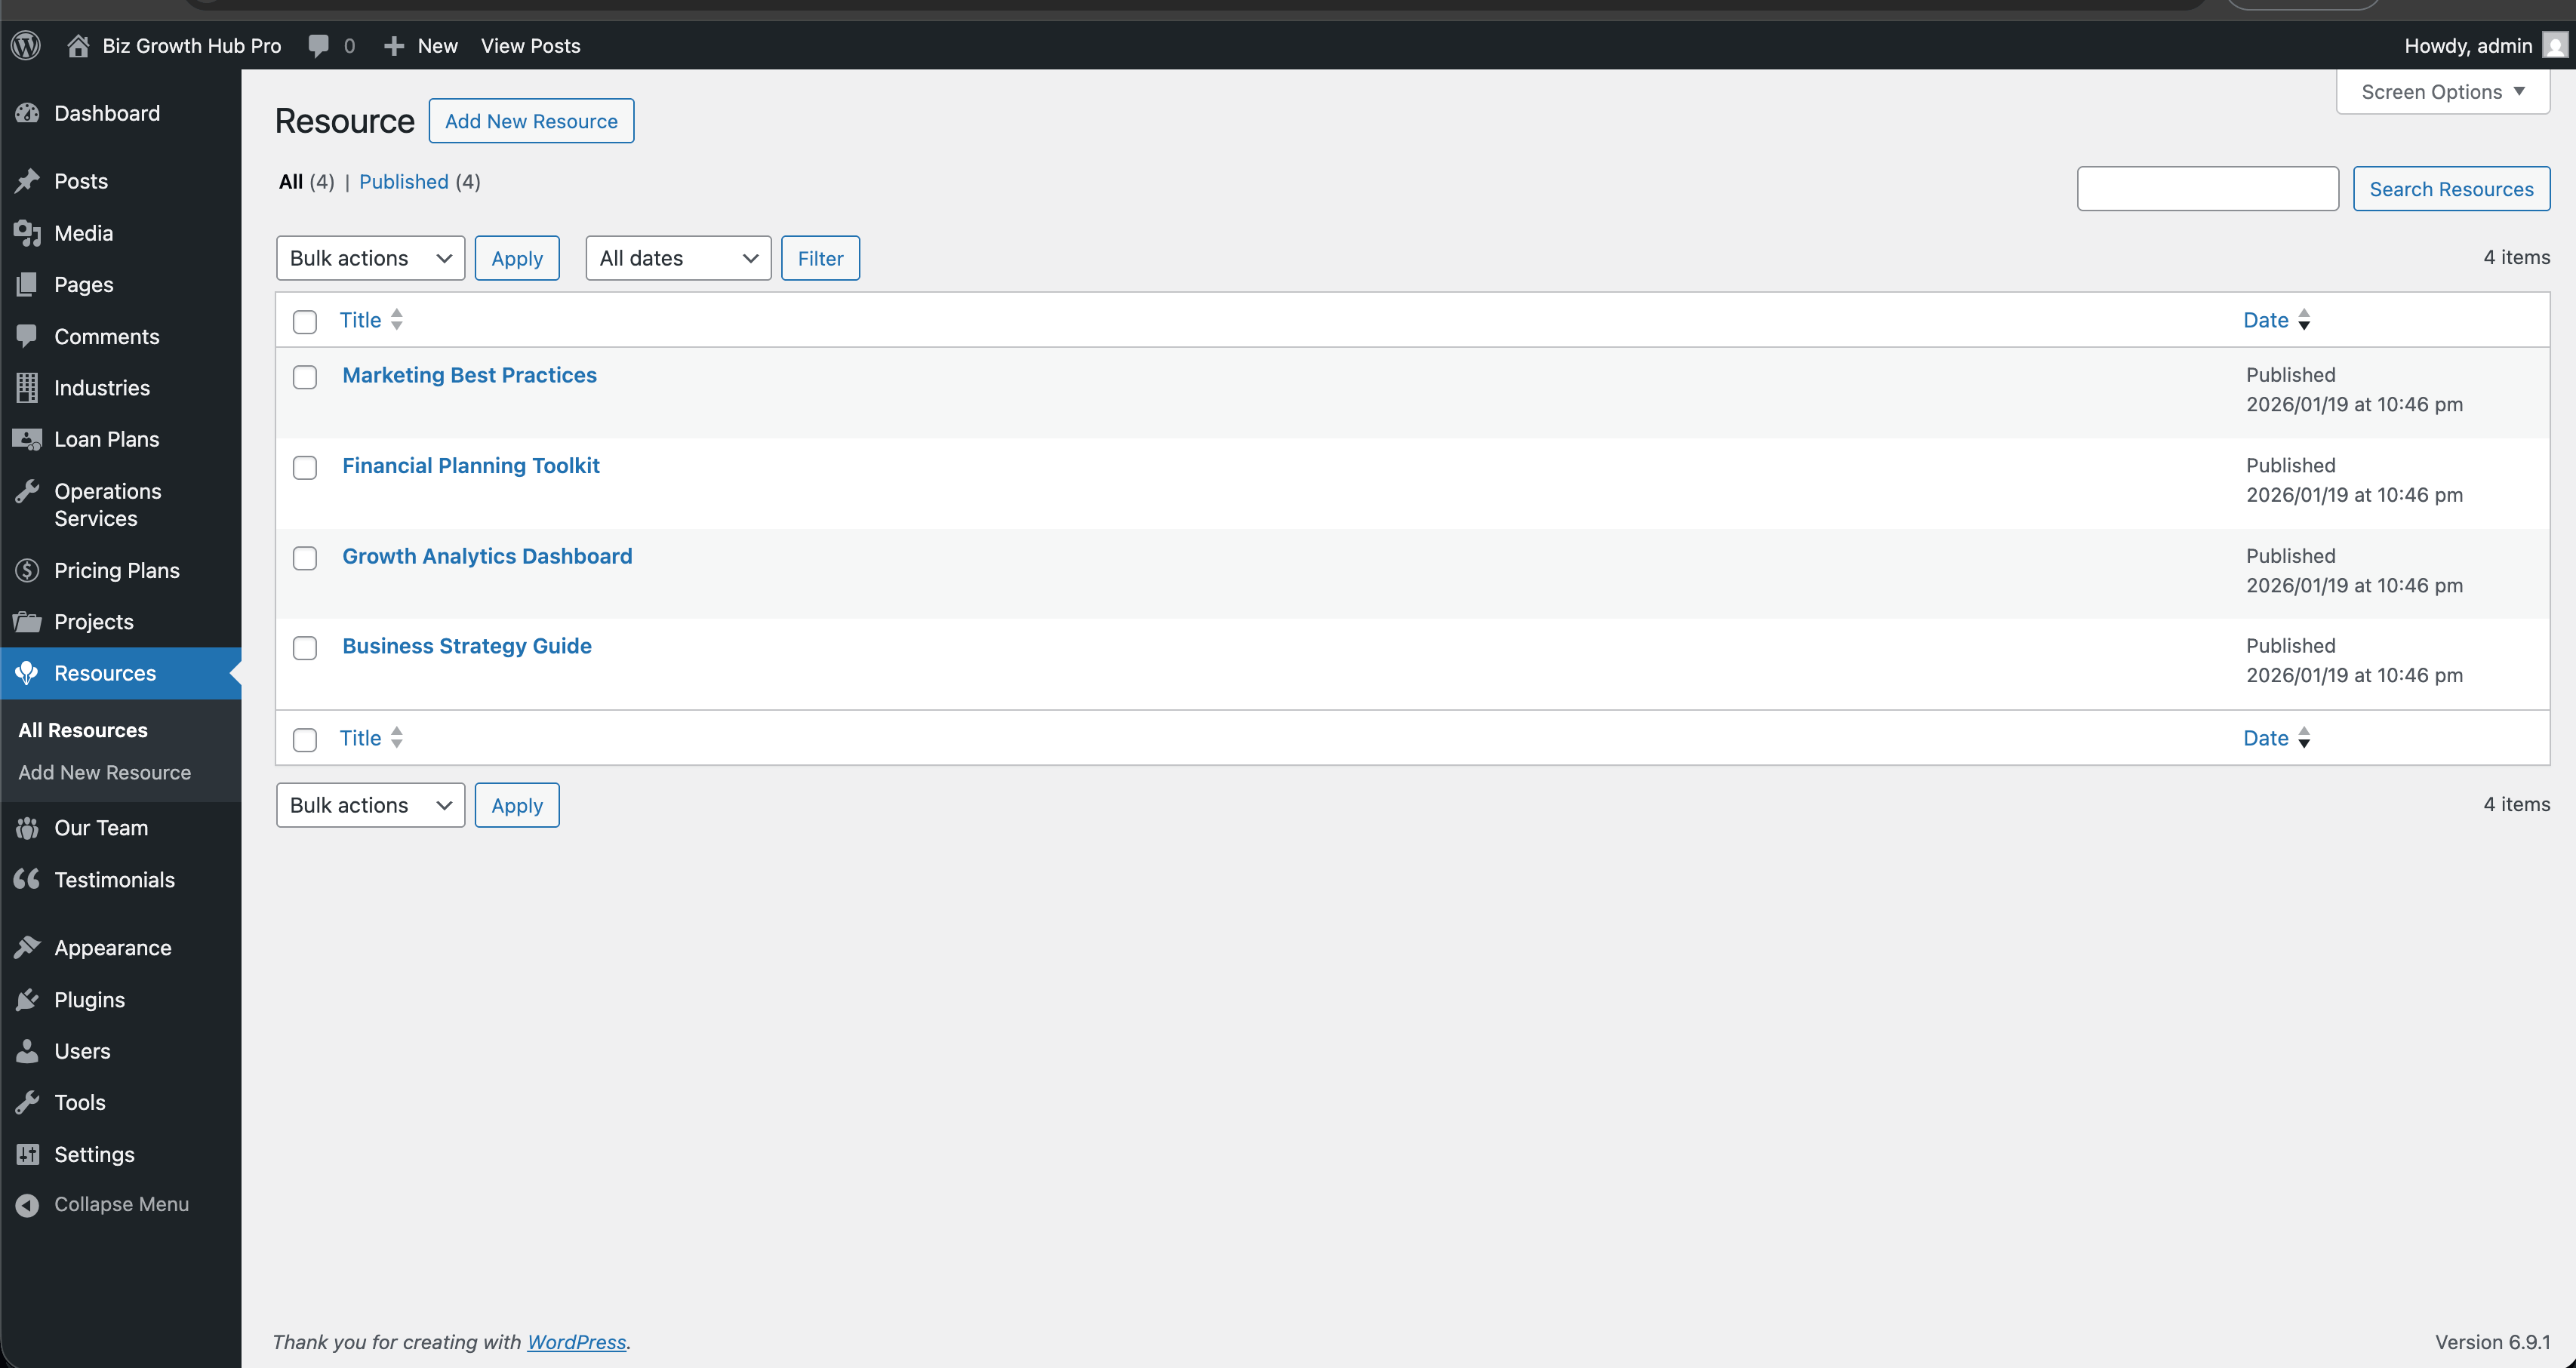Select the Dashboard icon in the sidebar
2576x1368 pixels.
[27, 113]
